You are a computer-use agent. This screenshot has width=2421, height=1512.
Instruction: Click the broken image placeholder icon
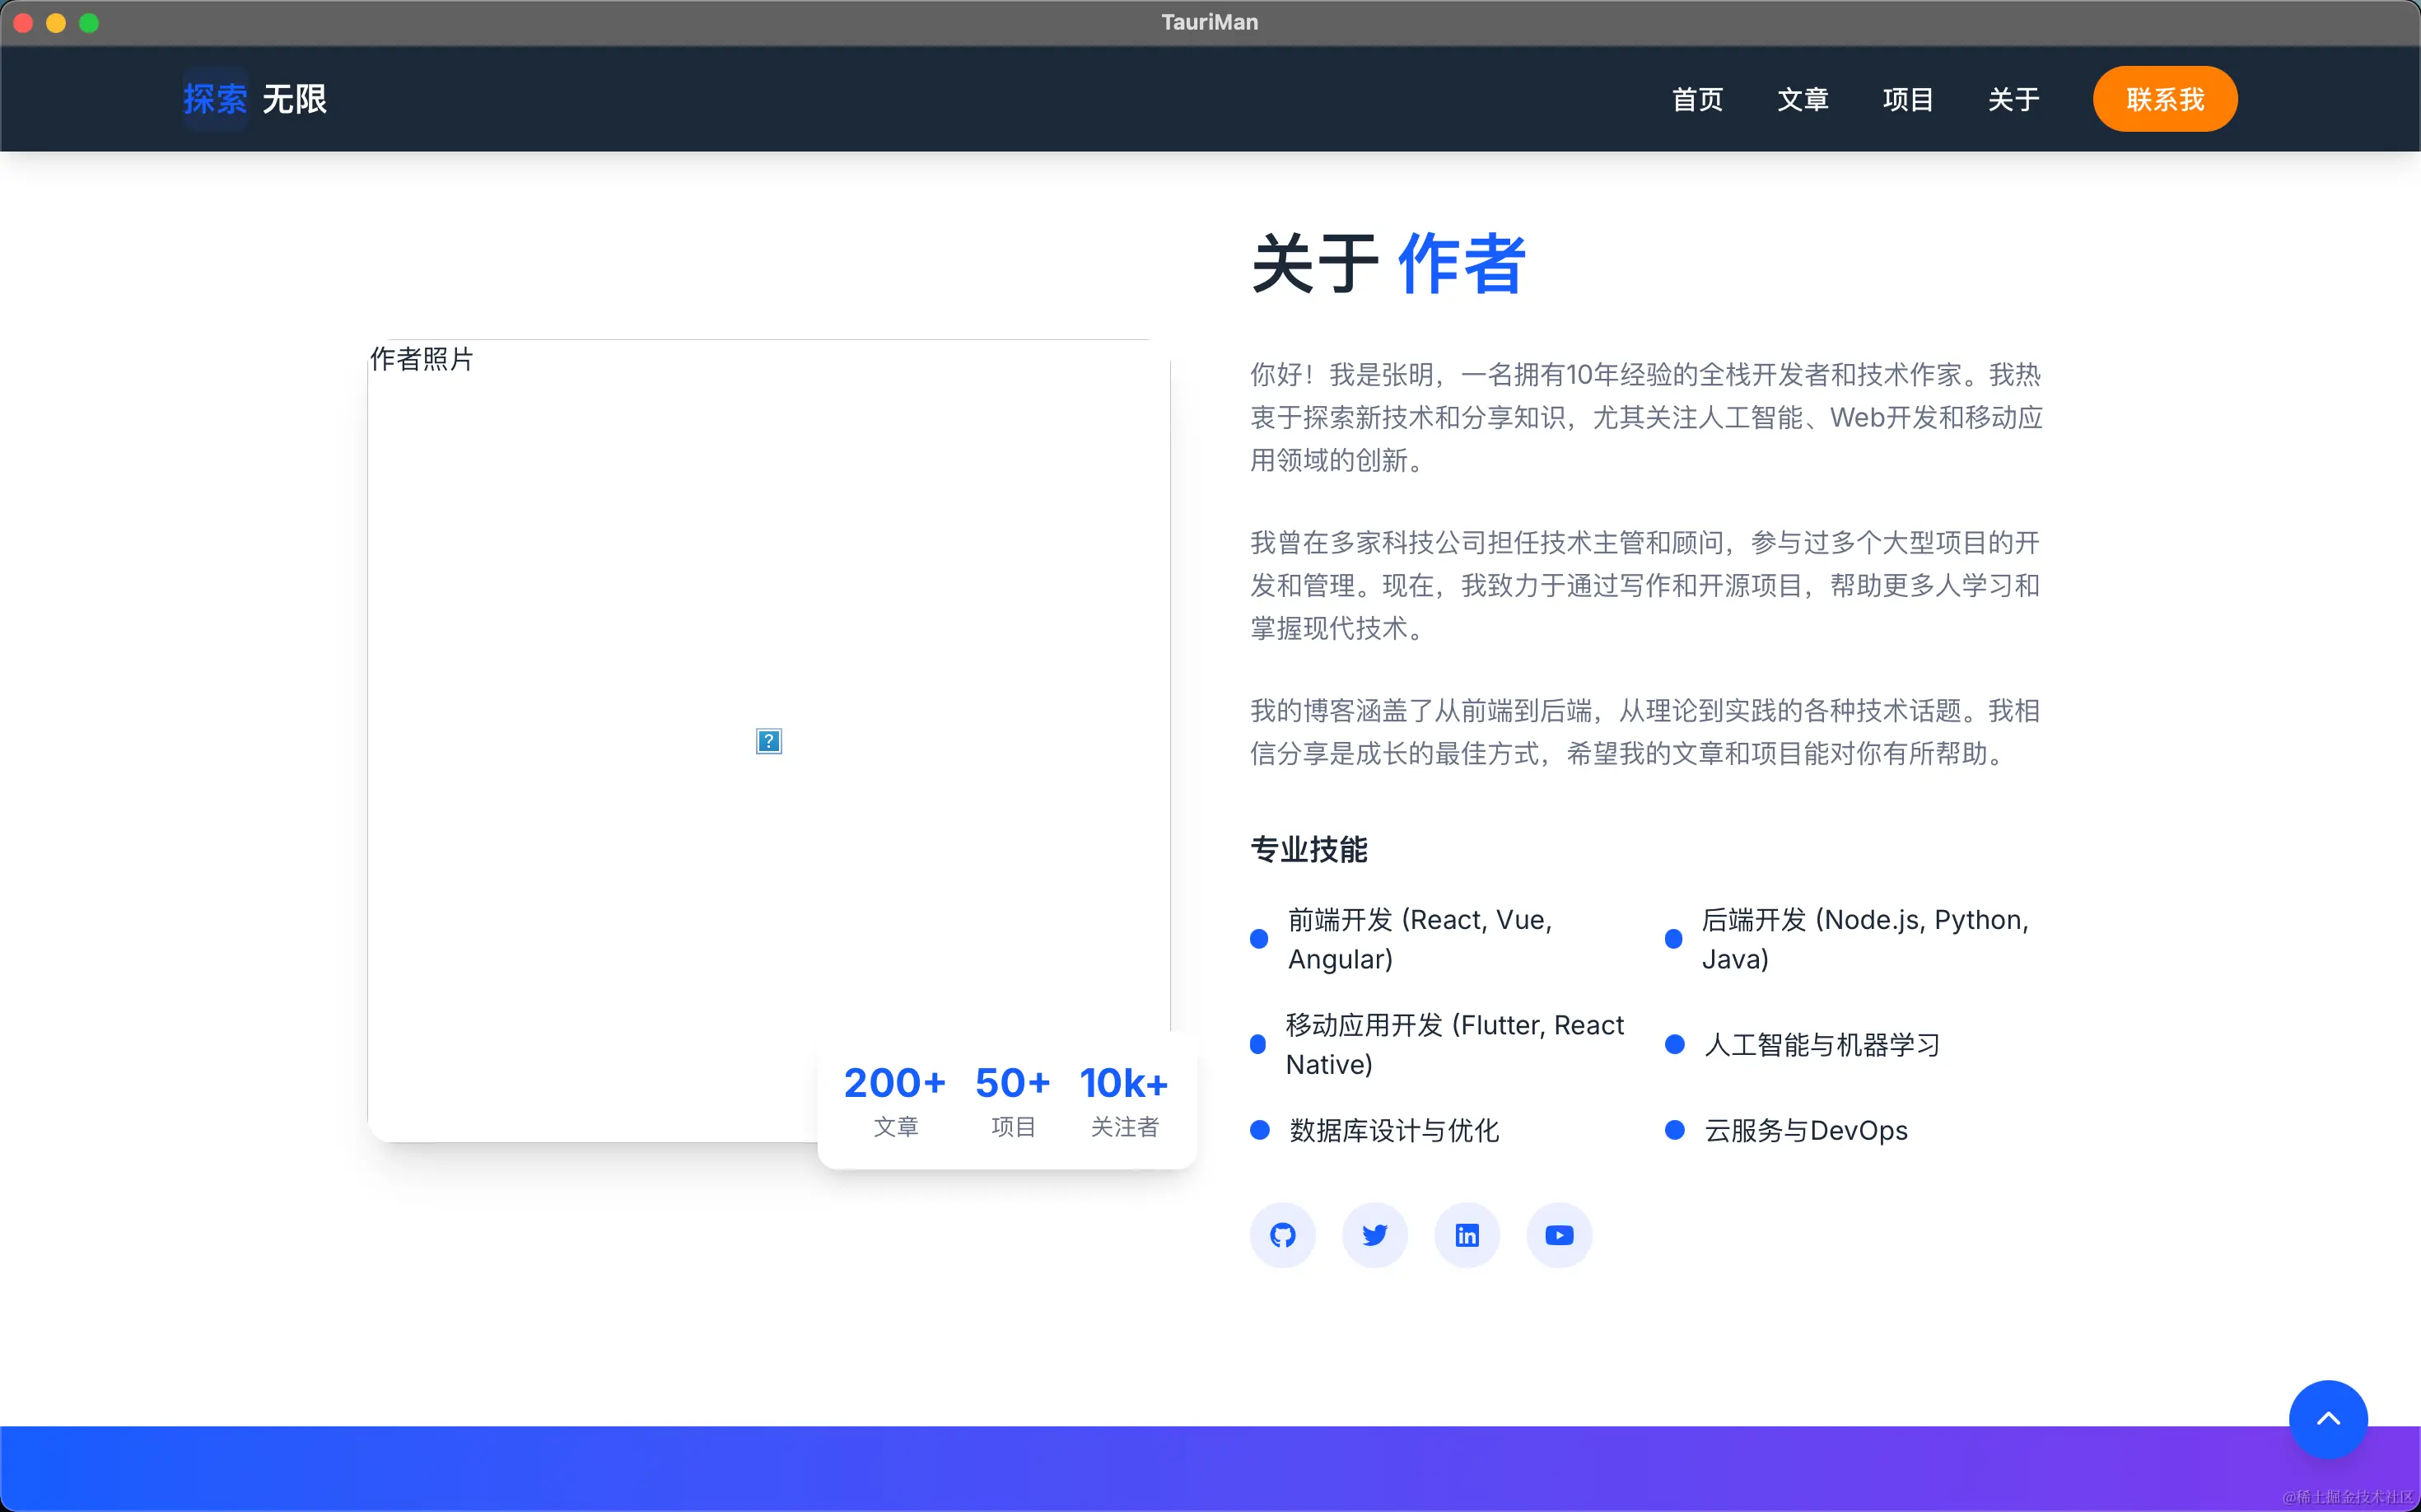(x=768, y=741)
